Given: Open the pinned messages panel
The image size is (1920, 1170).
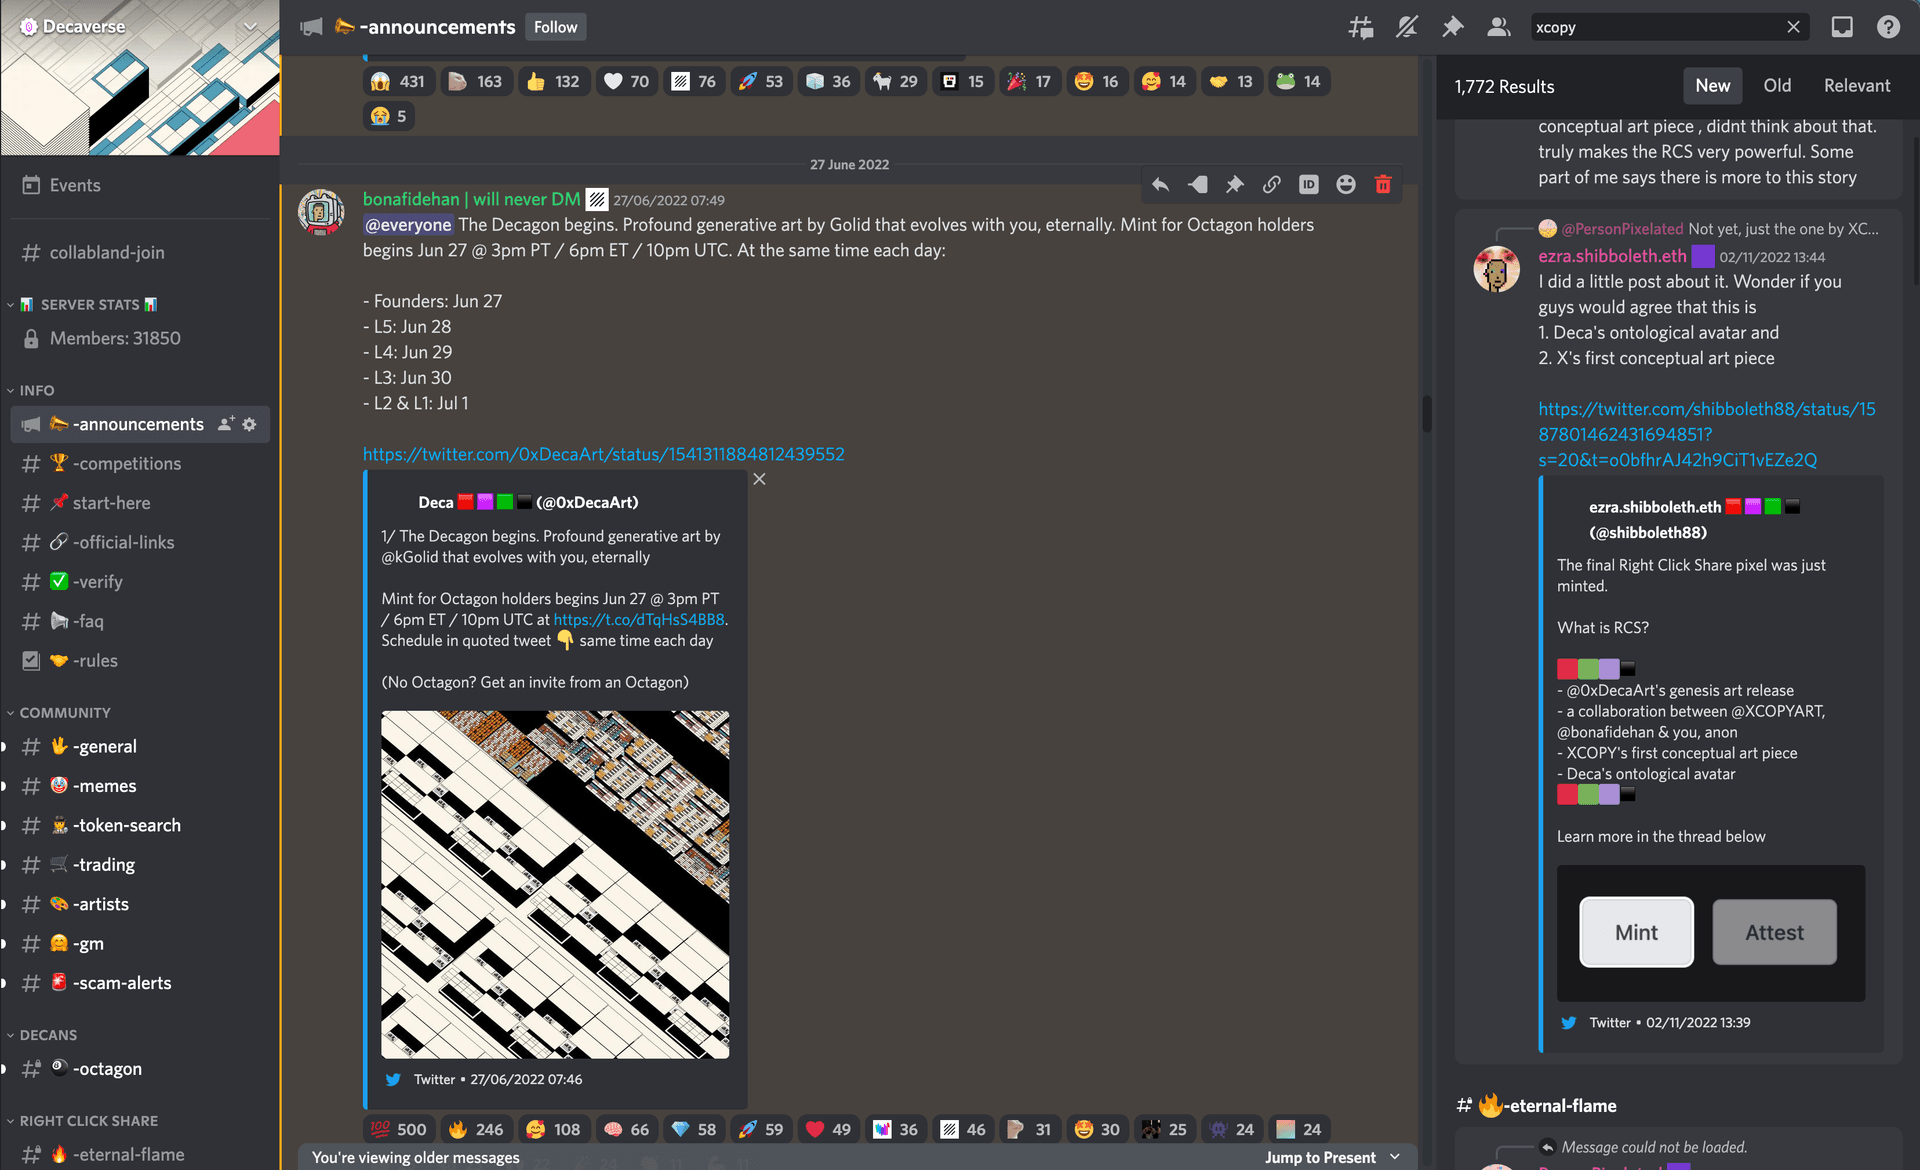Looking at the screenshot, I should [x=1453, y=27].
